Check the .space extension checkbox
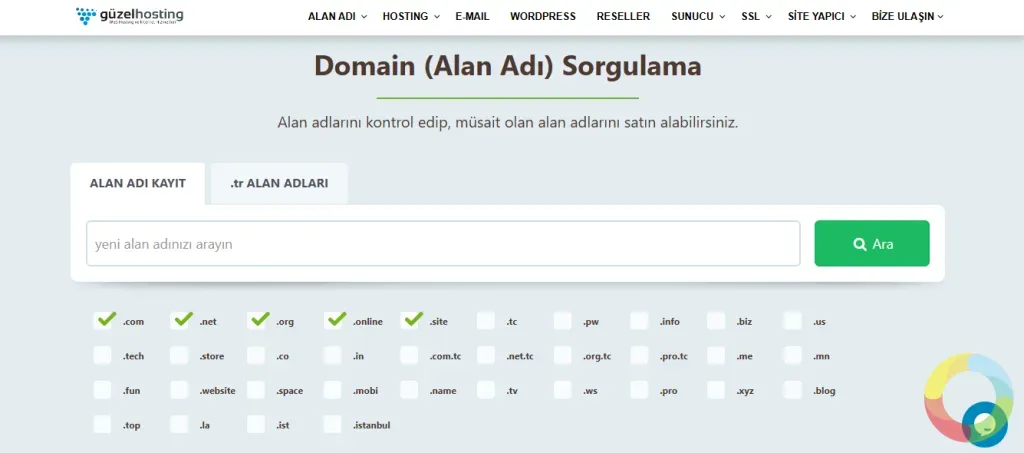1024x453 pixels. coord(256,390)
